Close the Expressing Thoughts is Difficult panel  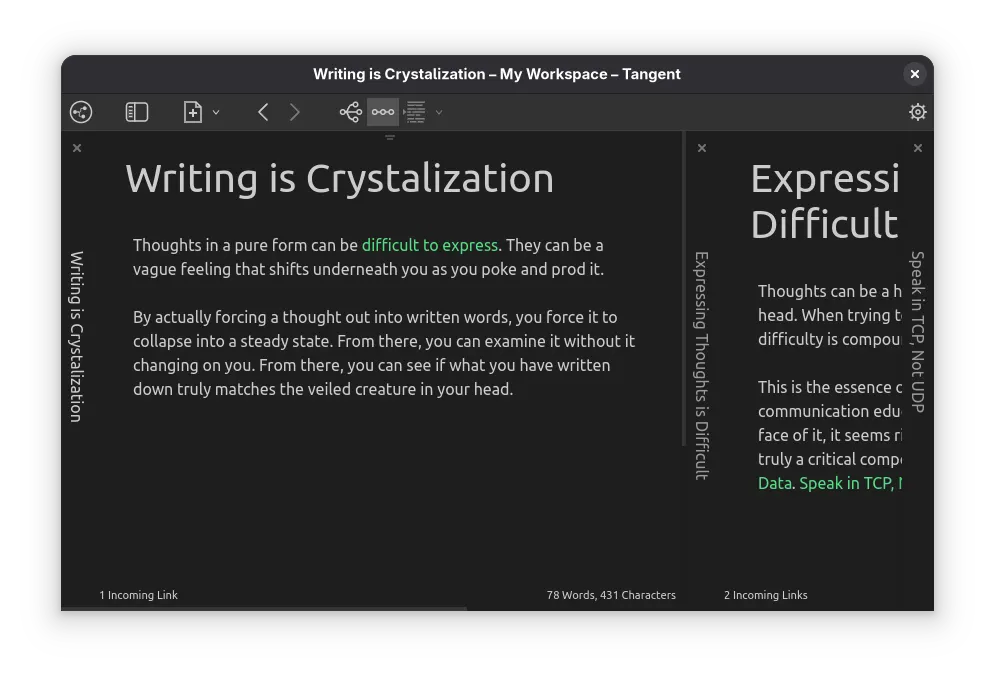pos(702,148)
